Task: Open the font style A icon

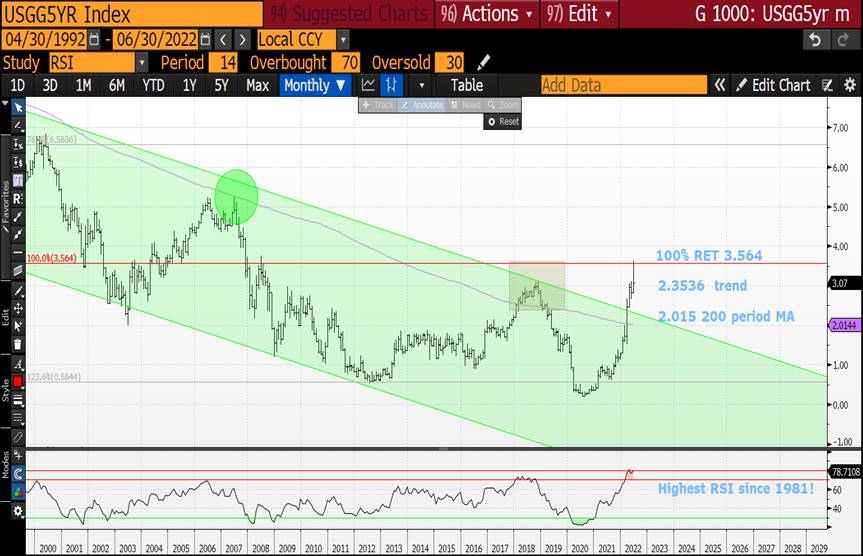Action: click(x=18, y=364)
